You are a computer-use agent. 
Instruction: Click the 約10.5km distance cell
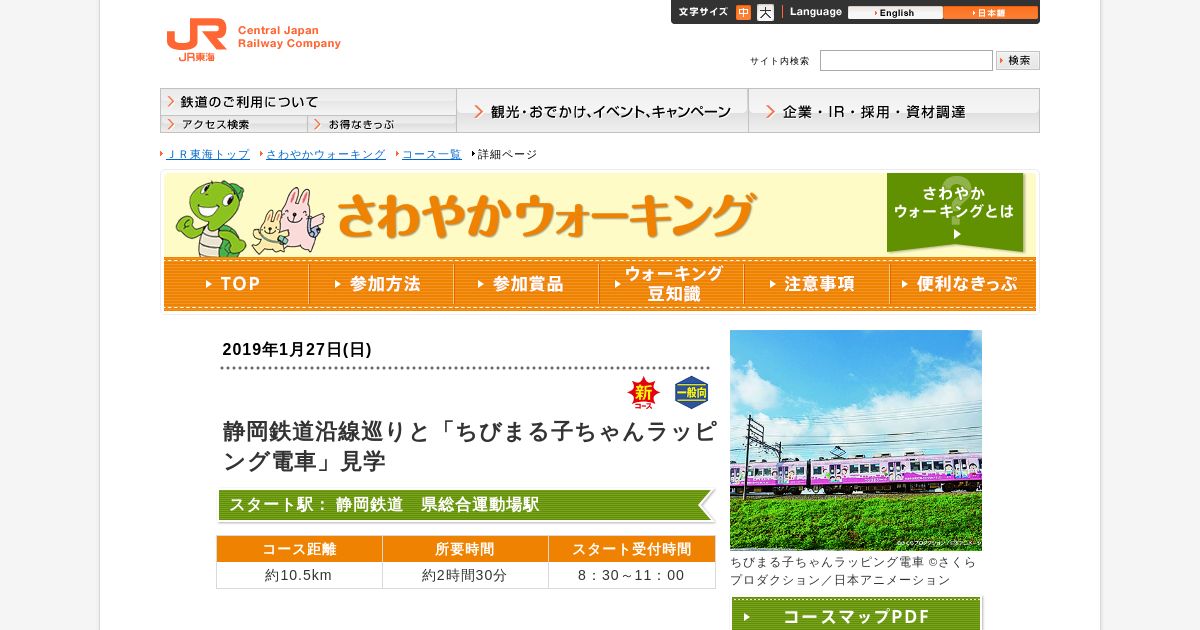299,575
